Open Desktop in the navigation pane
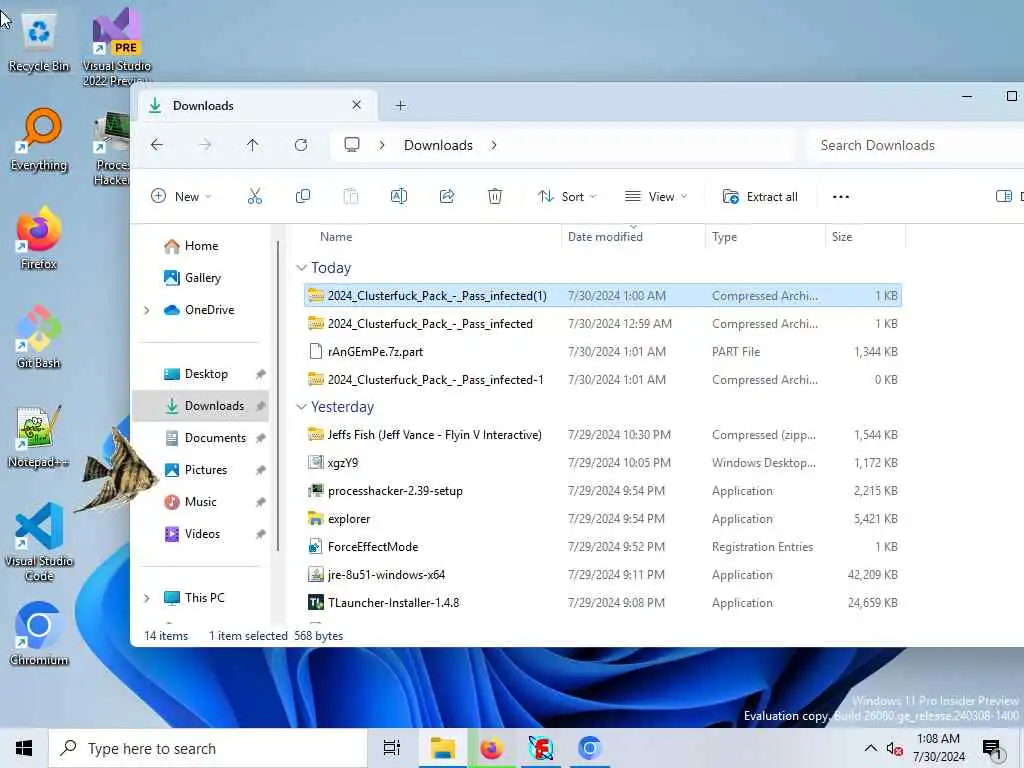Screen dimensions: 1024x768 [206, 374]
